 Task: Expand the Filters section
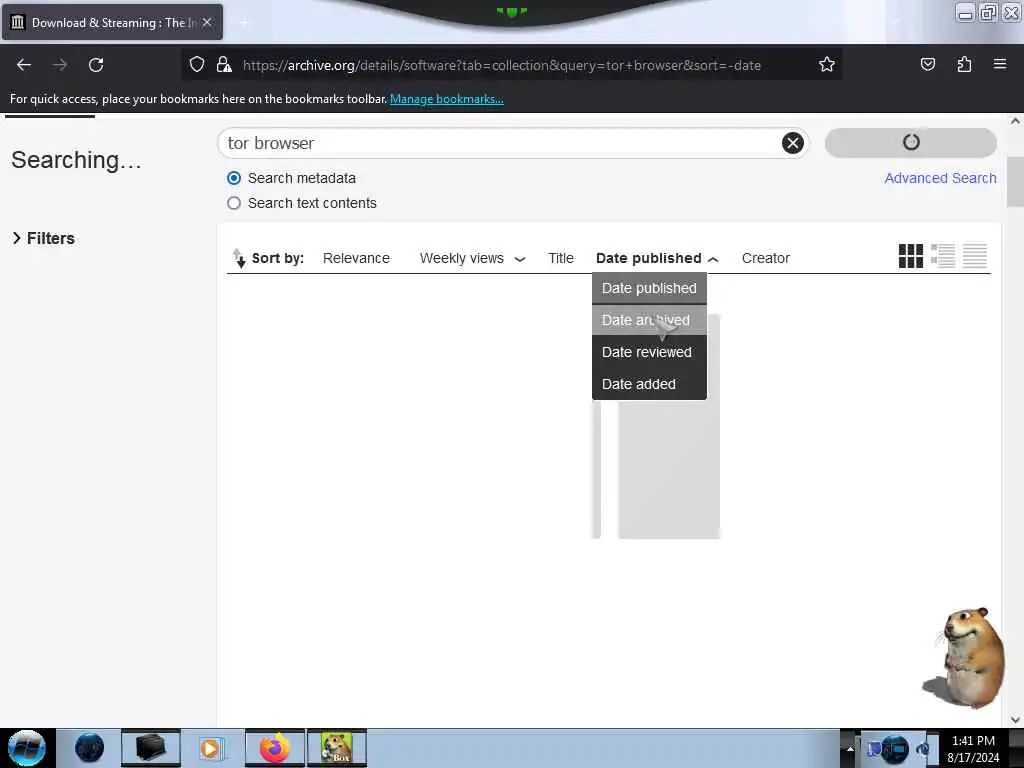tap(43, 238)
